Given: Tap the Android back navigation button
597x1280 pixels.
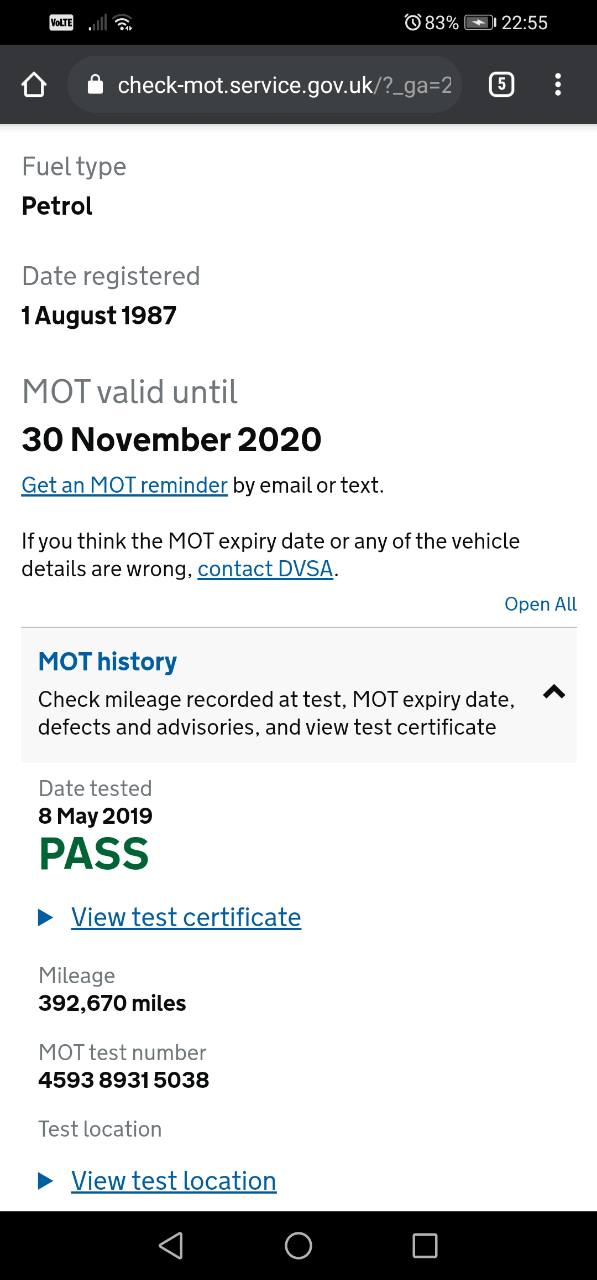Looking at the screenshot, I should (171, 1245).
